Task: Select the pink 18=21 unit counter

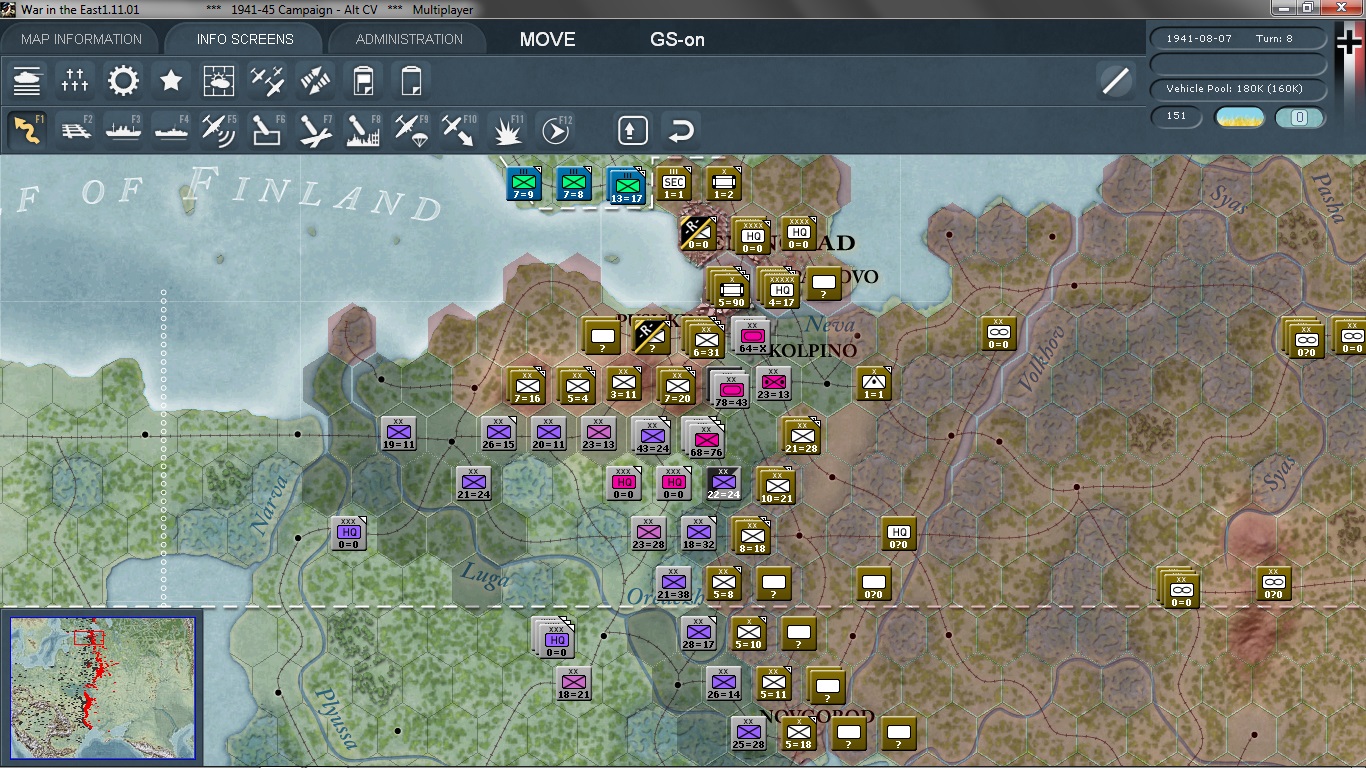Action: point(574,684)
